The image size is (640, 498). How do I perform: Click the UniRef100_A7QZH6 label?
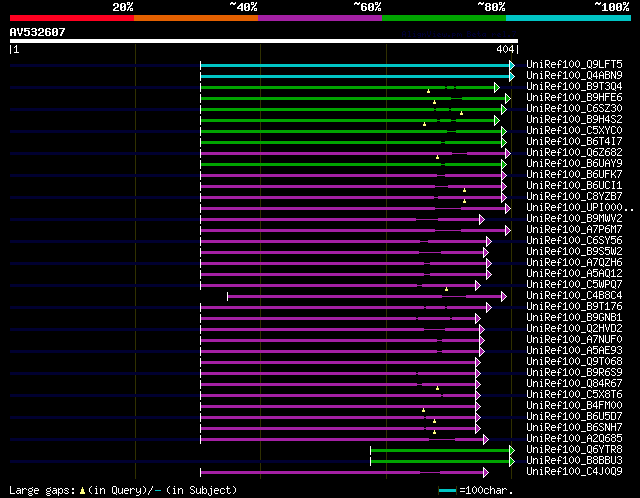pos(574,263)
